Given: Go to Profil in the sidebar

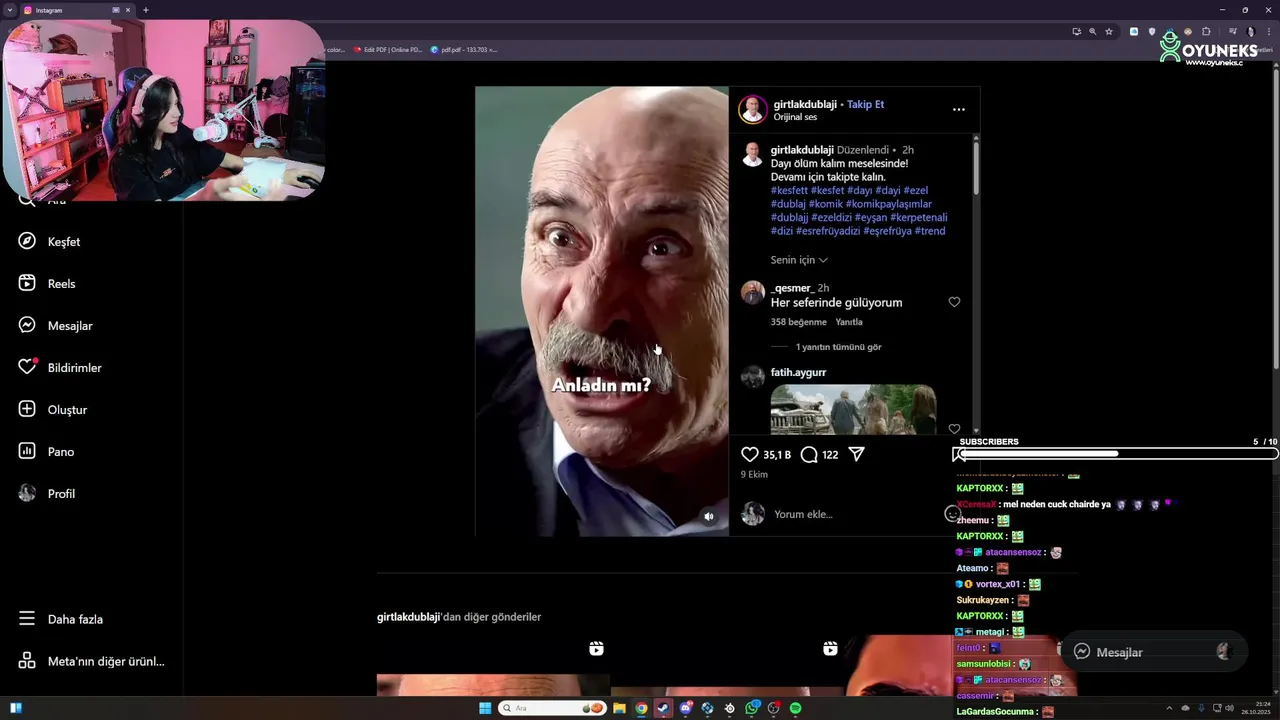Looking at the screenshot, I should pyautogui.click(x=47, y=494).
